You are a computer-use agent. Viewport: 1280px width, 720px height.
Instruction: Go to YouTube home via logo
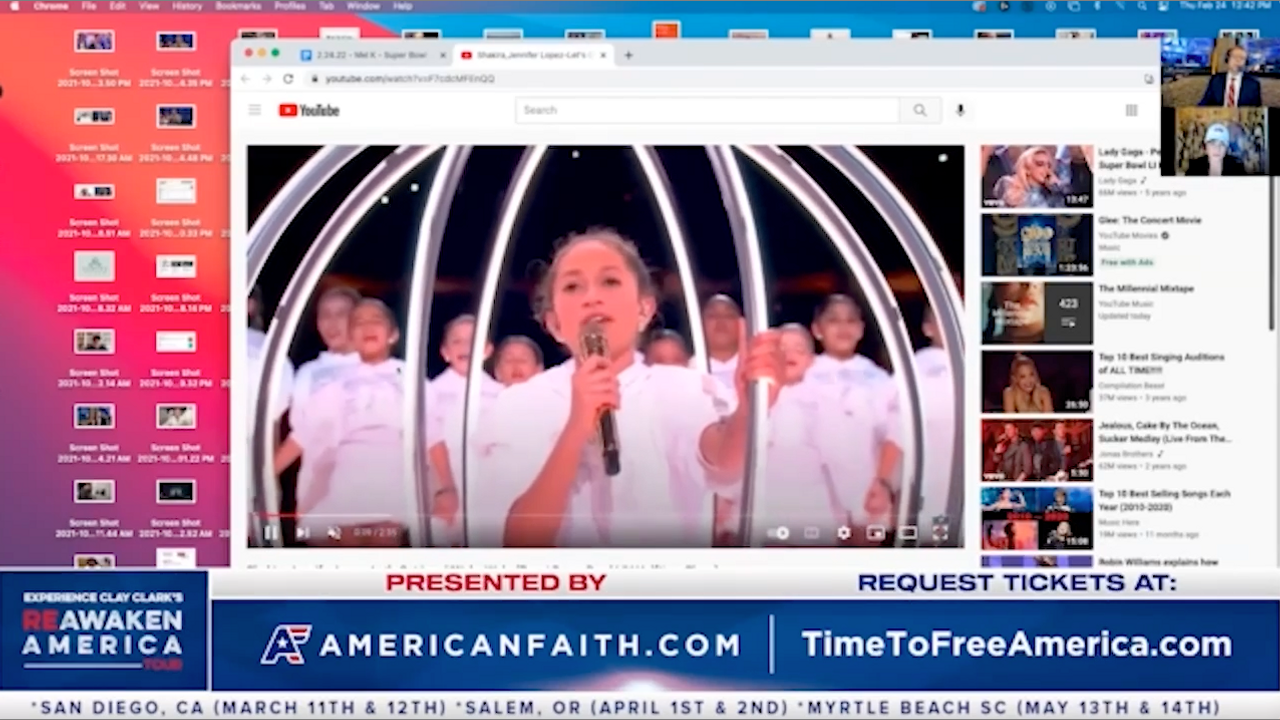tap(309, 110)
